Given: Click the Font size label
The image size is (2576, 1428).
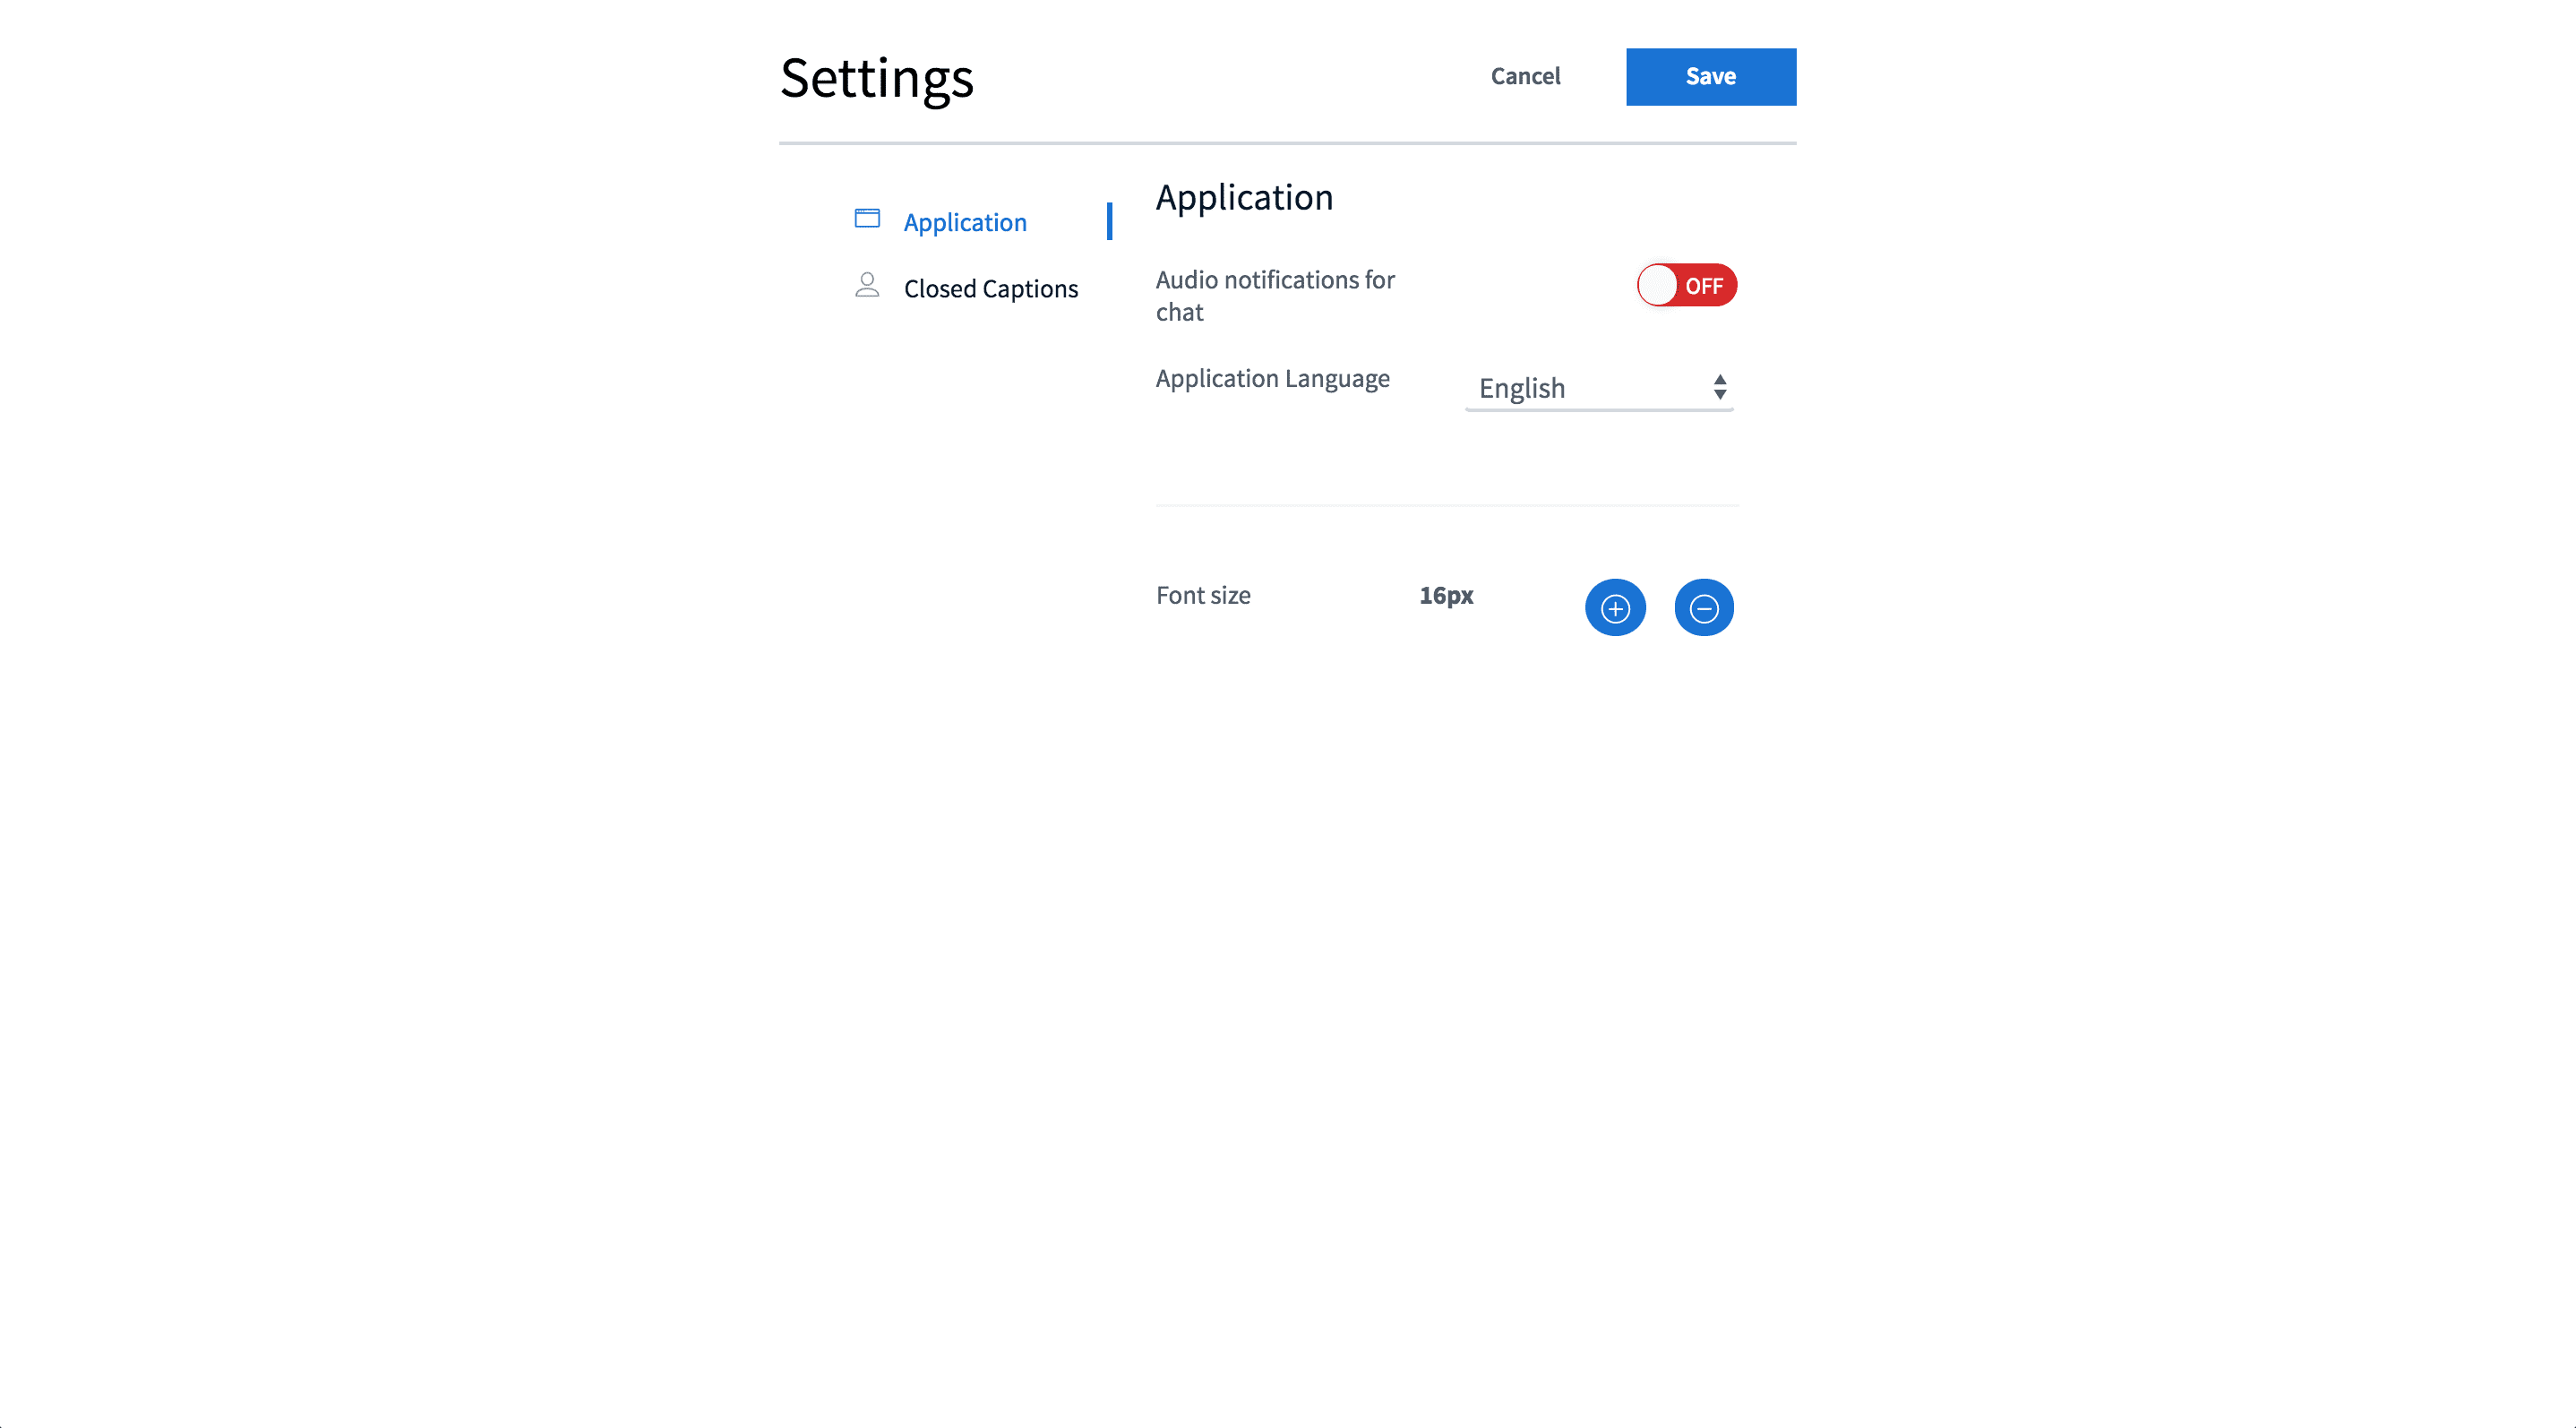Looking at the screenshot, I should coord(1203,595).
